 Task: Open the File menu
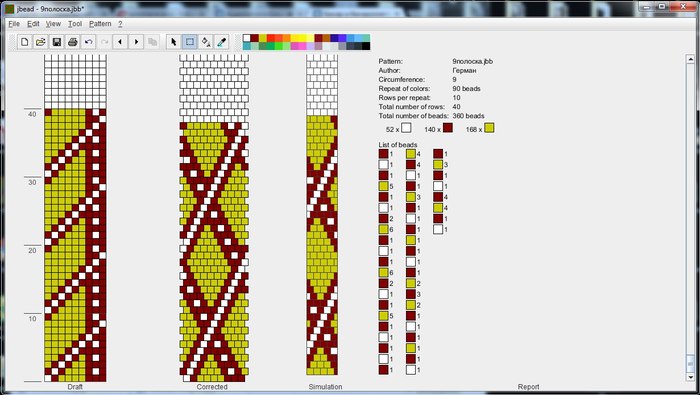pyautogui.click(x=14, y=24)
